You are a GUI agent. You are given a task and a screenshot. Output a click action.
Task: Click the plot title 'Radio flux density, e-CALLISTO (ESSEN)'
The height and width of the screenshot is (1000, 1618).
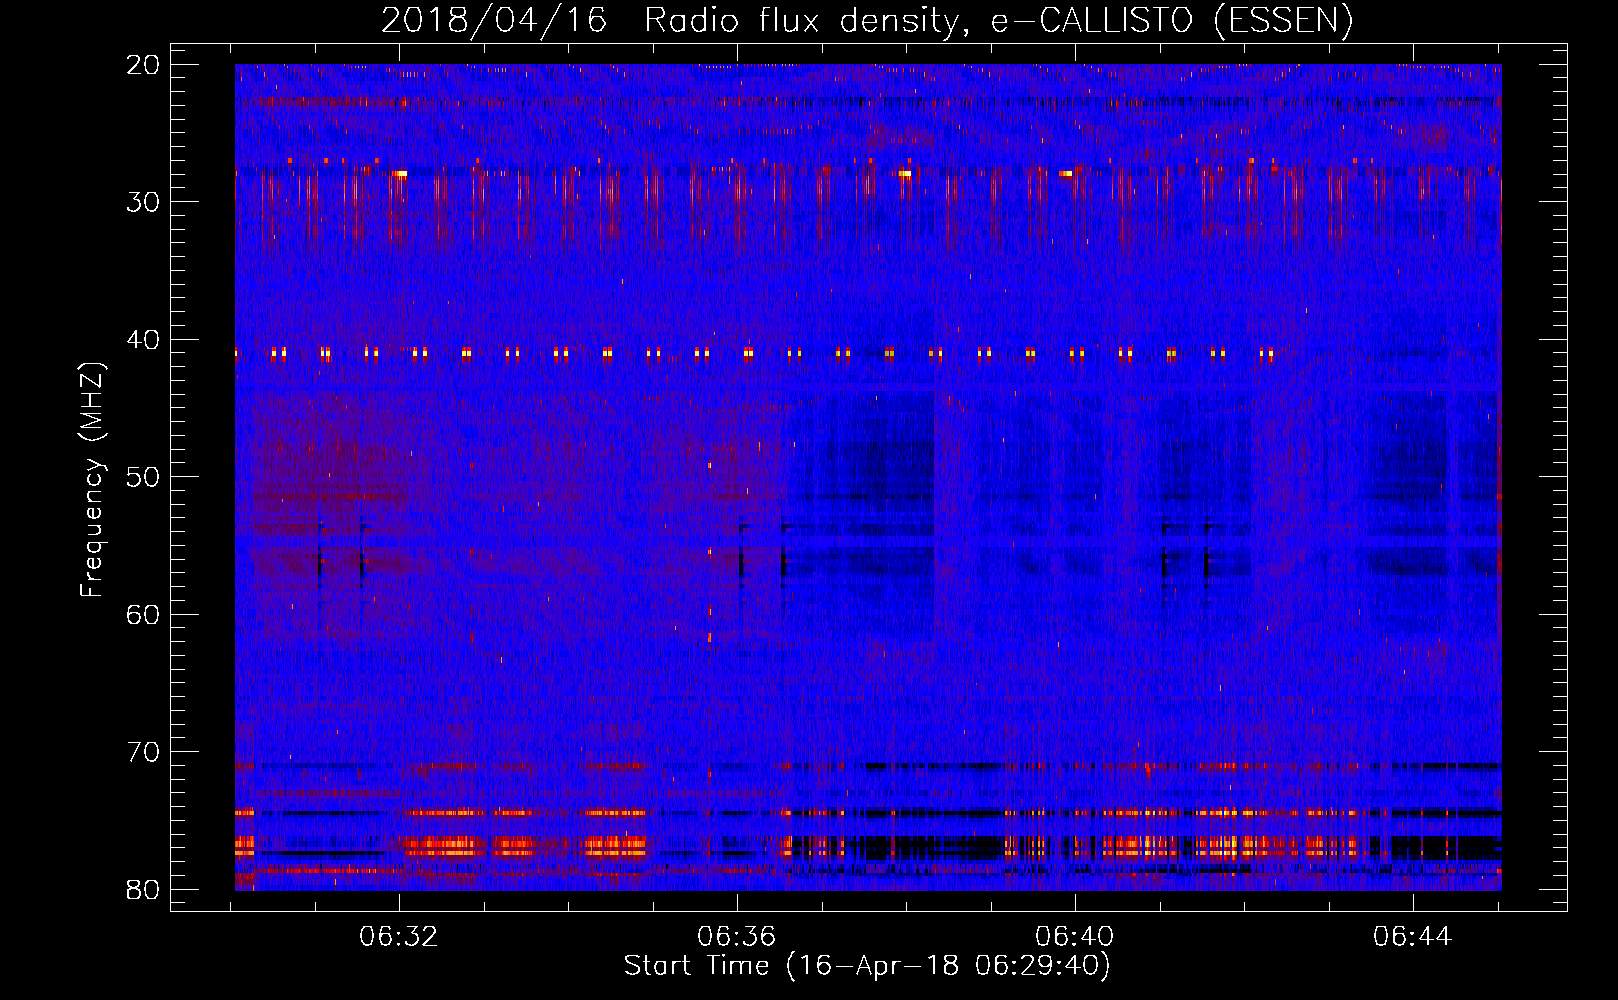tap(998, 21)
